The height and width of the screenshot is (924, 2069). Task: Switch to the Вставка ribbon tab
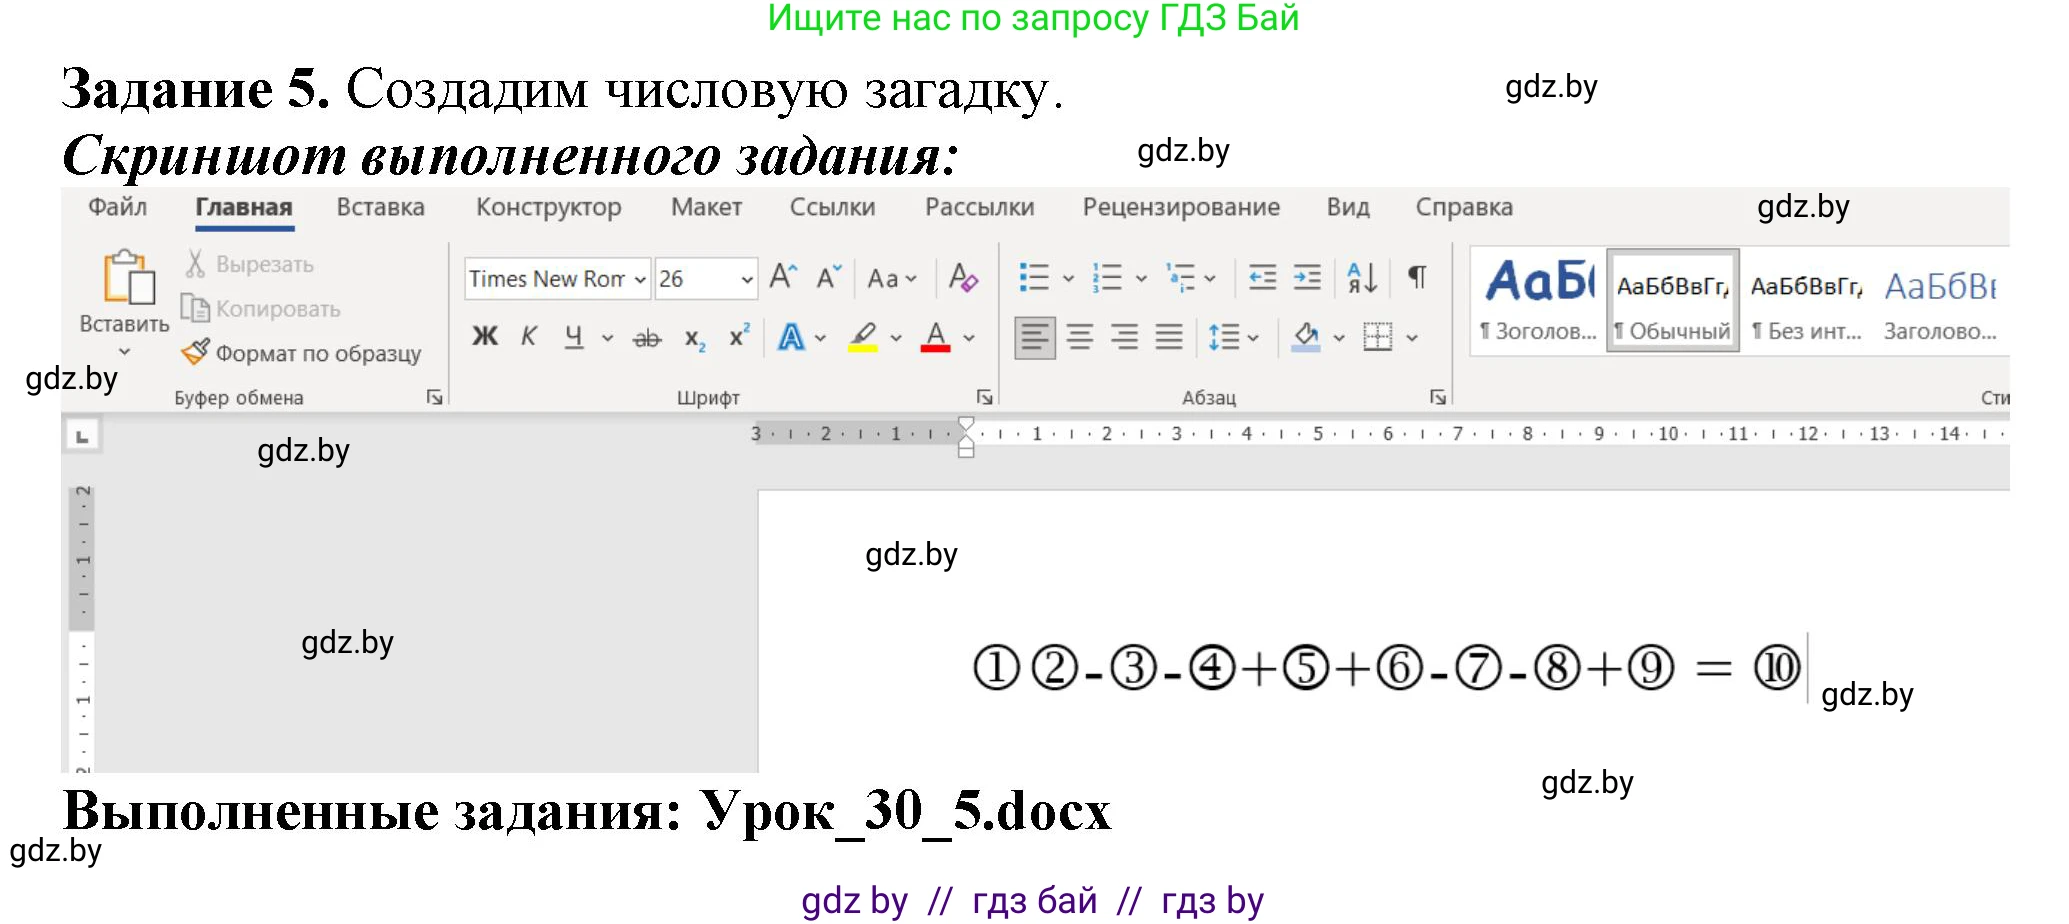(x=380, y=207)
